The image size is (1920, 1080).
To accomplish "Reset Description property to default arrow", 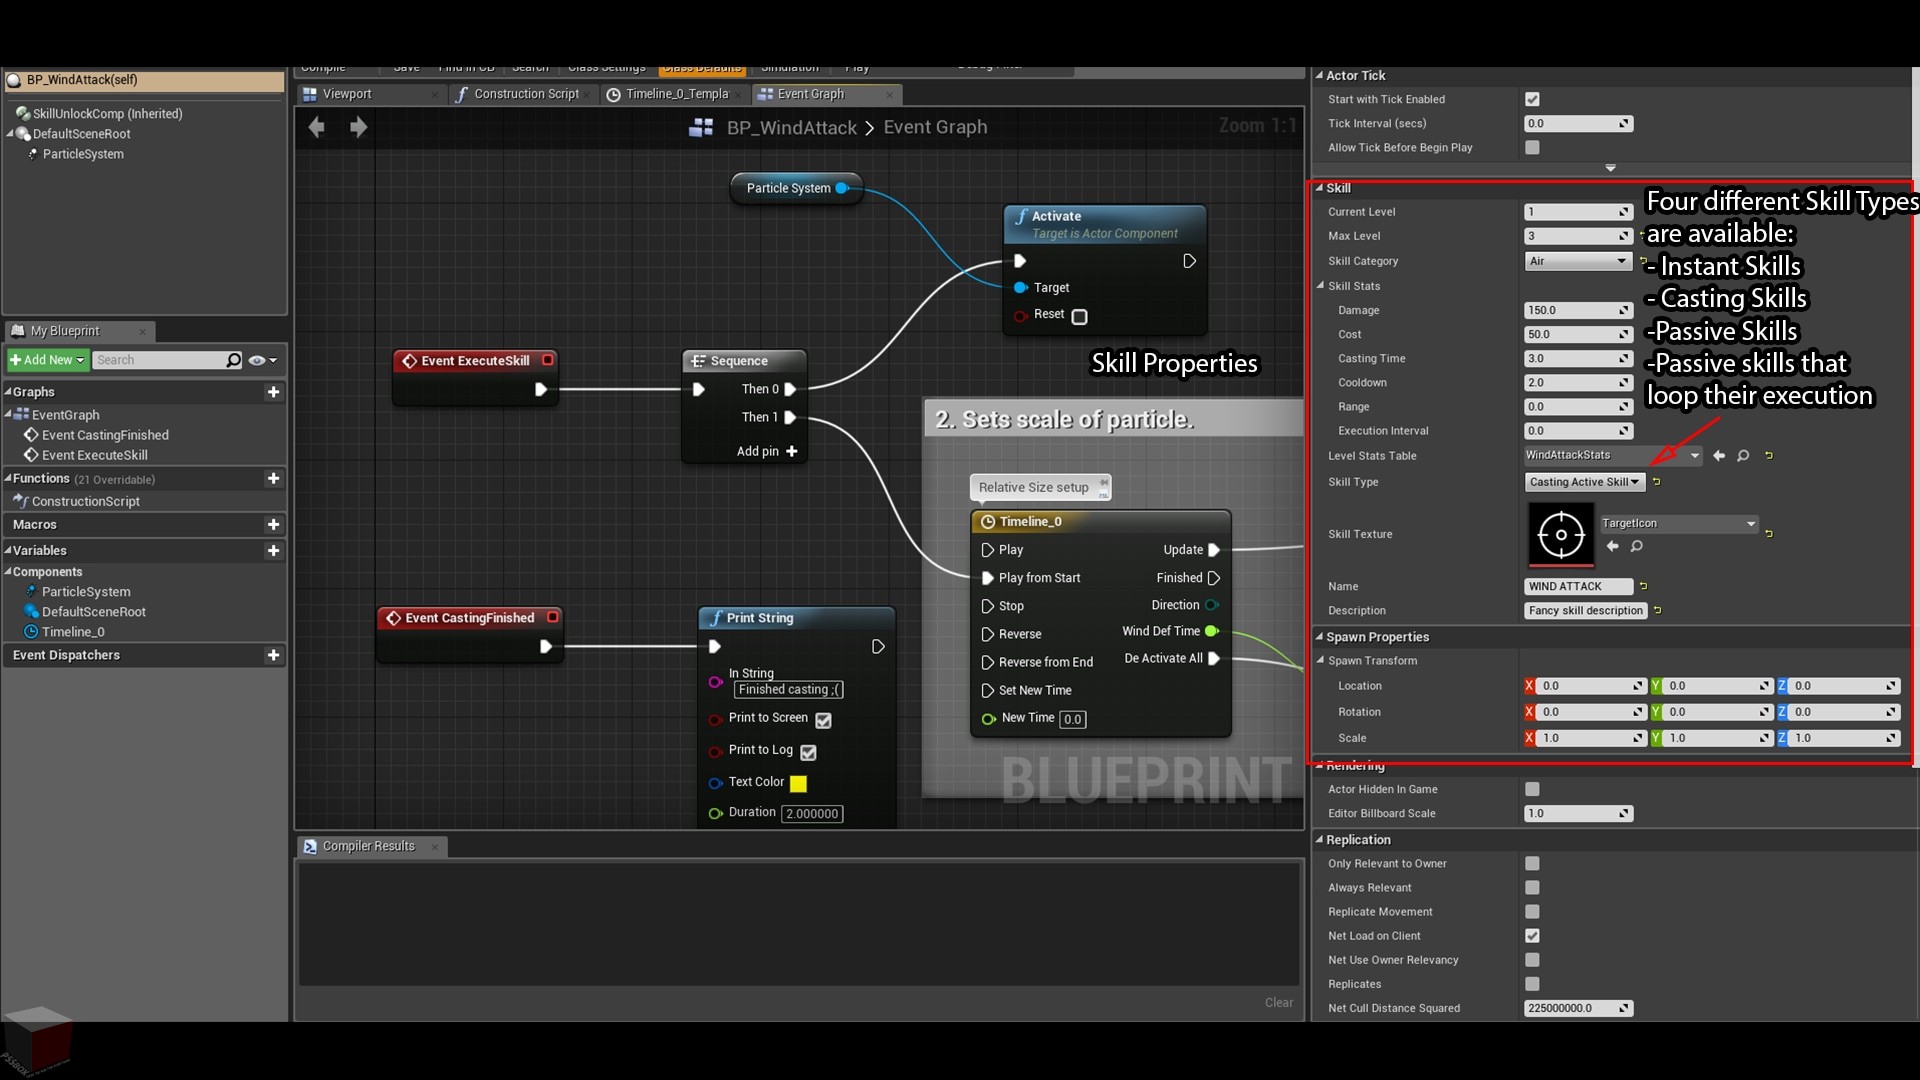I will pyautogui.click(x=1657, y=610).
